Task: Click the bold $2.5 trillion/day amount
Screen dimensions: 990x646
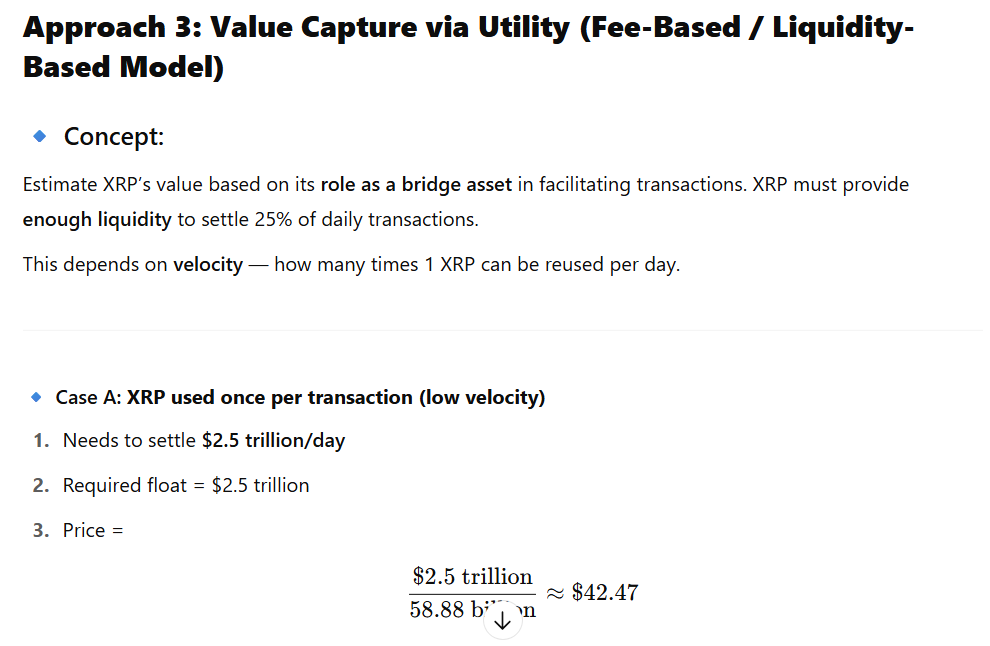Action: point(273,441)
